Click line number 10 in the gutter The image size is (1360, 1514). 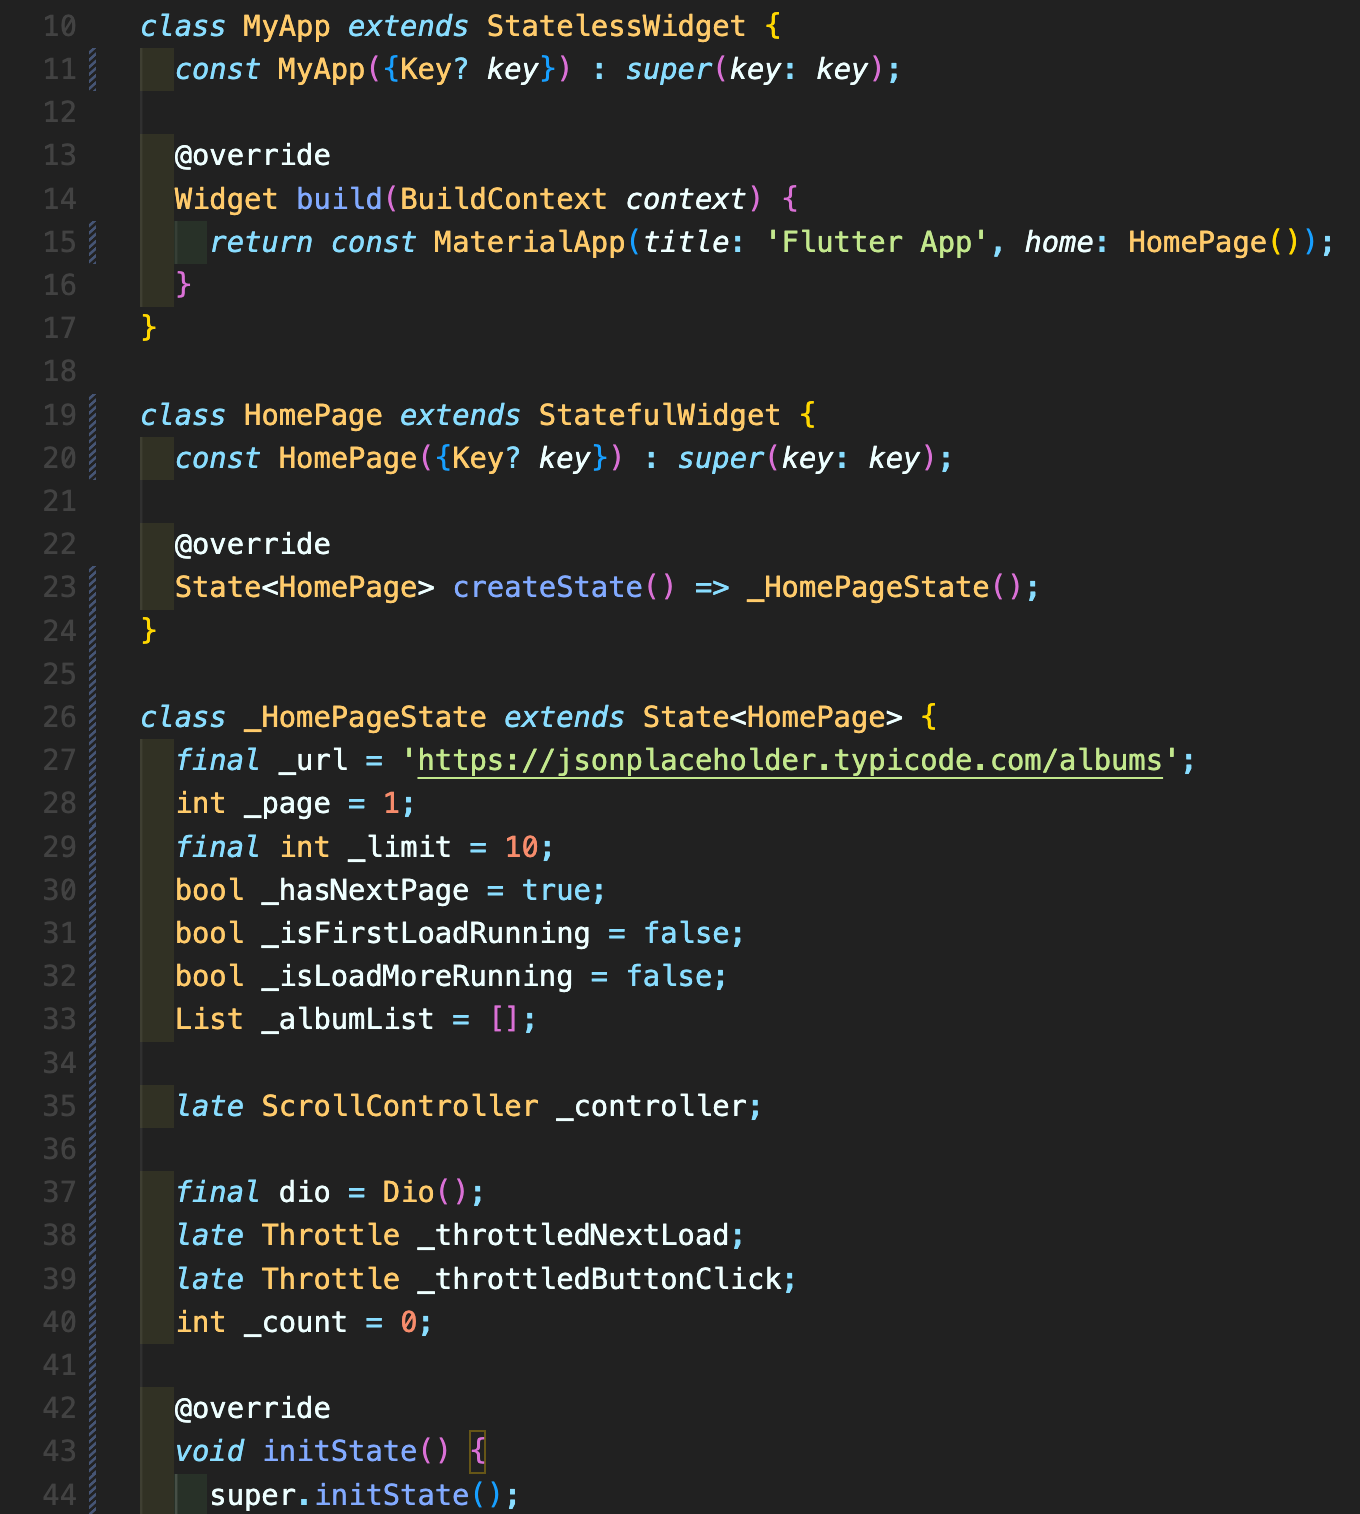click(x=60, y=26)
